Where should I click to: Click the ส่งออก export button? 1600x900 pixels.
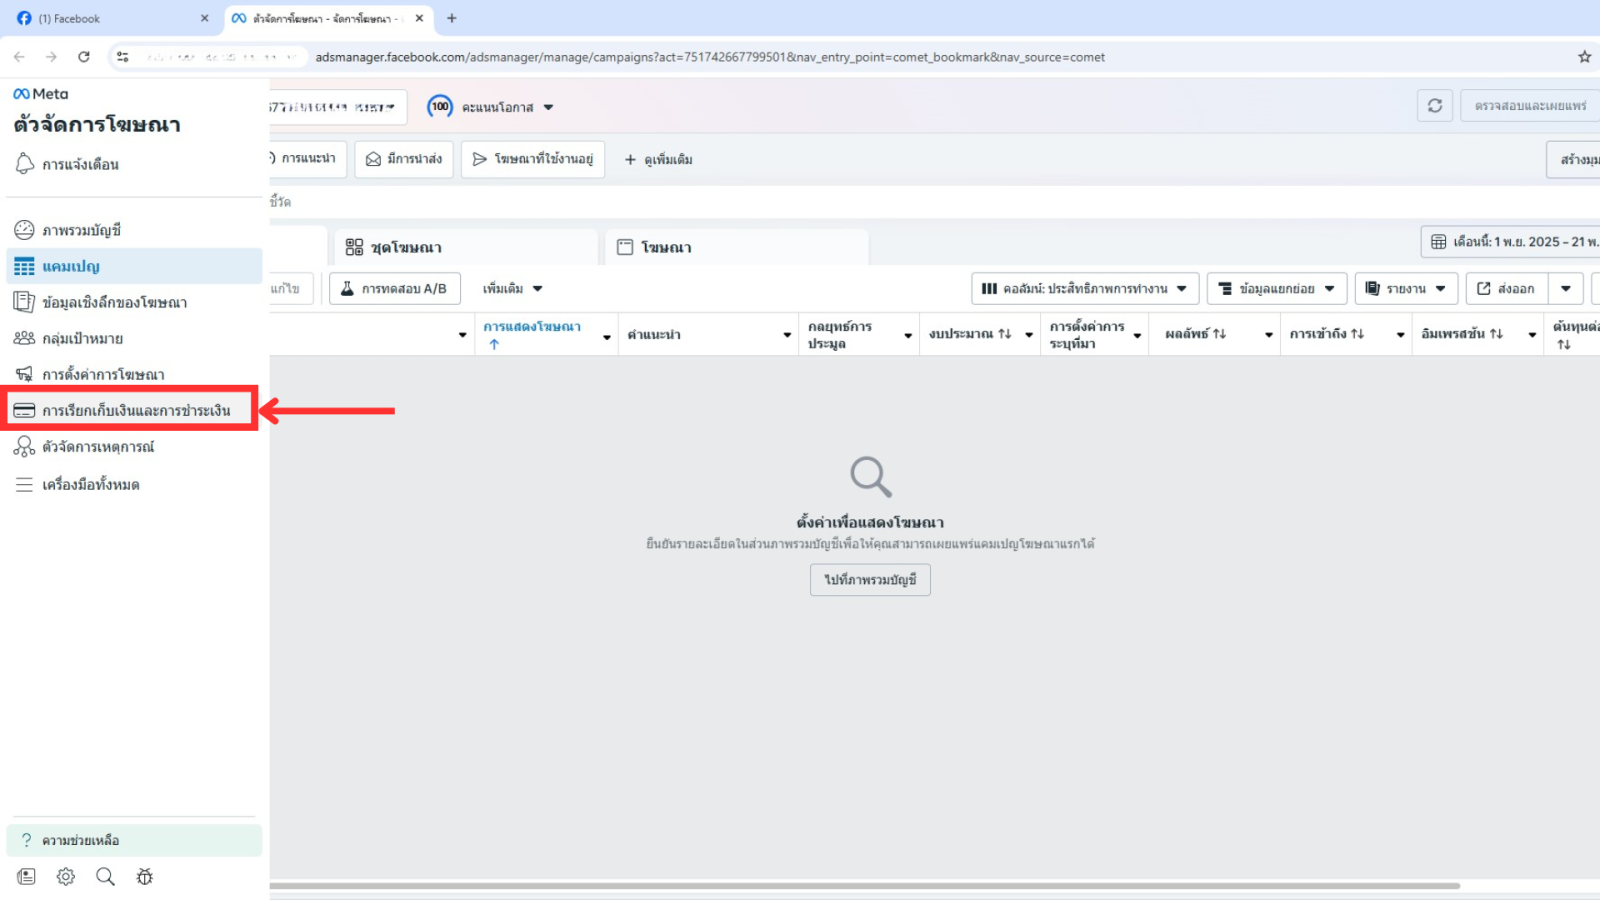coord(1506,289)
